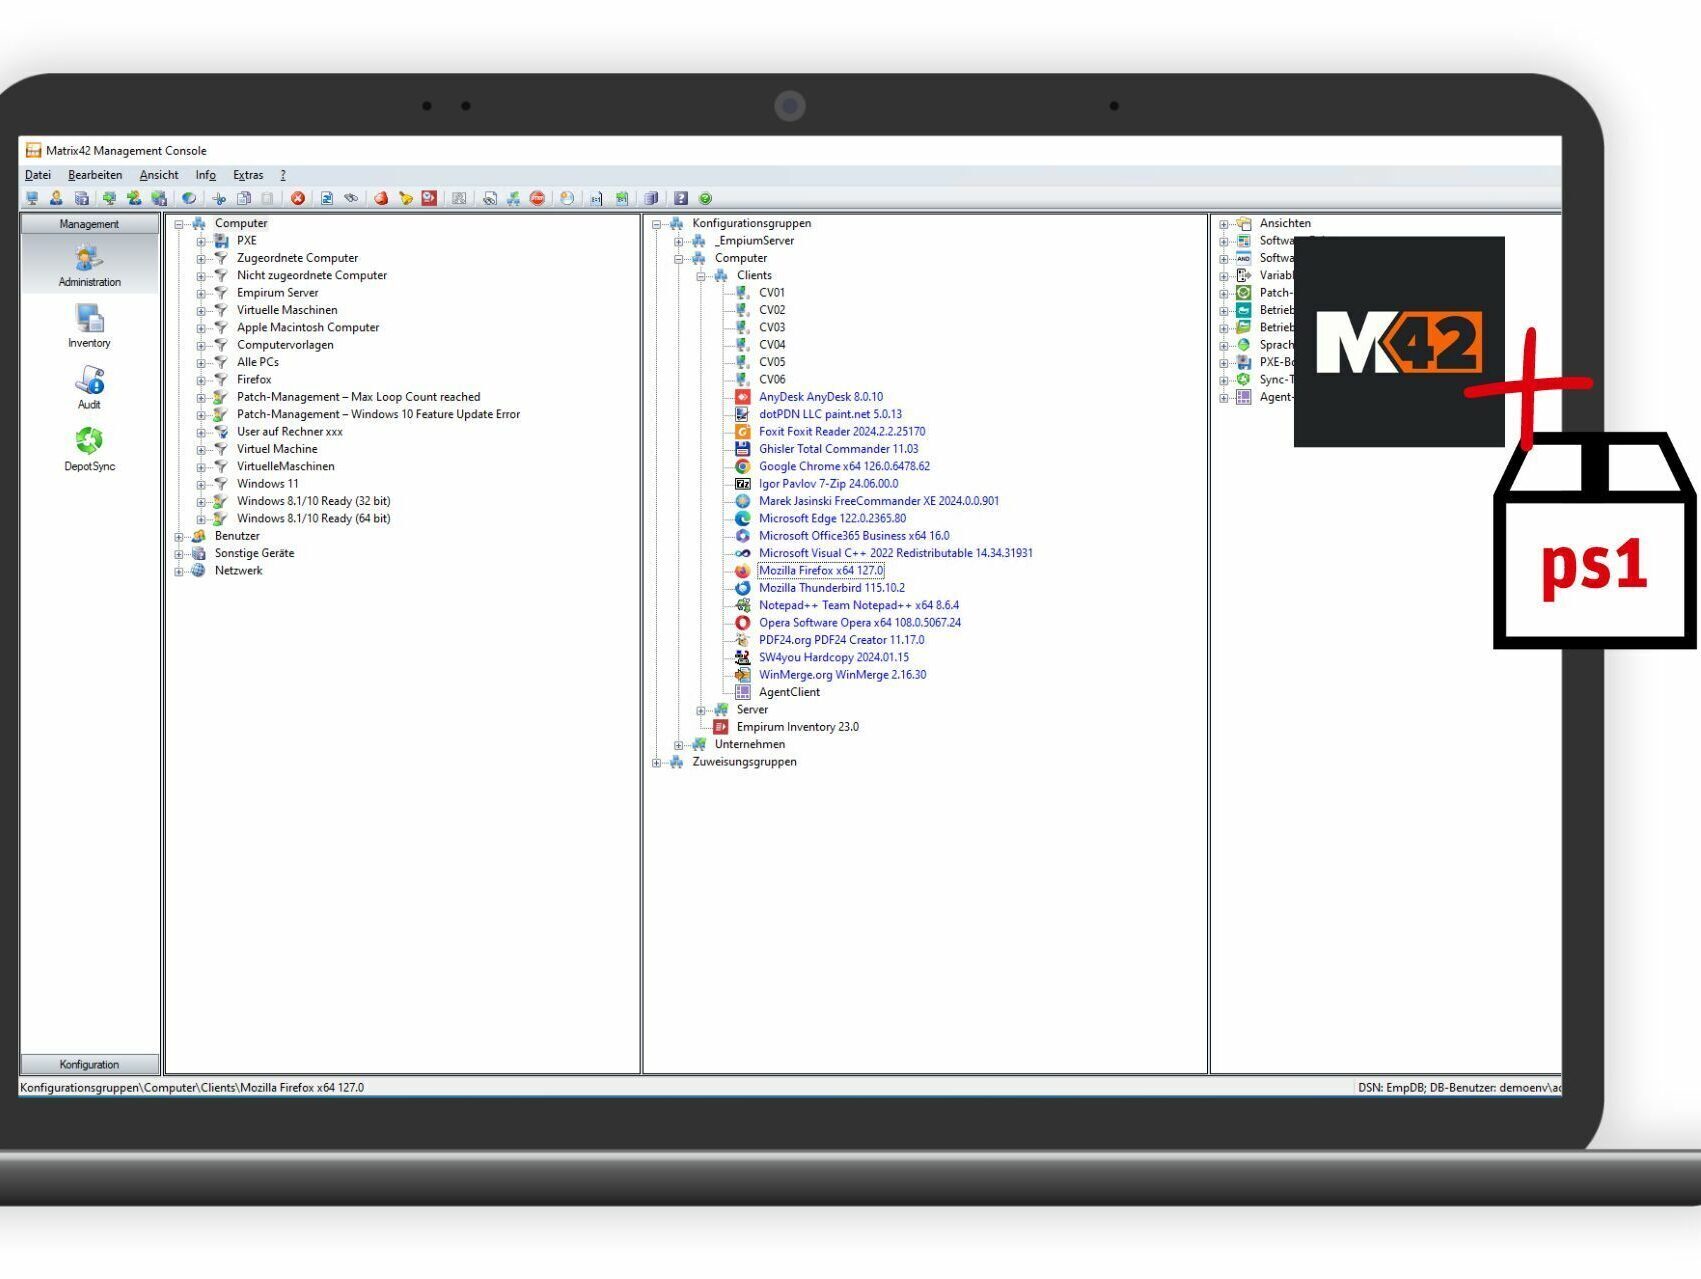The image size is (1701, 1279).
Task: Collapse the Clients group node
Action: click(701, 276)
